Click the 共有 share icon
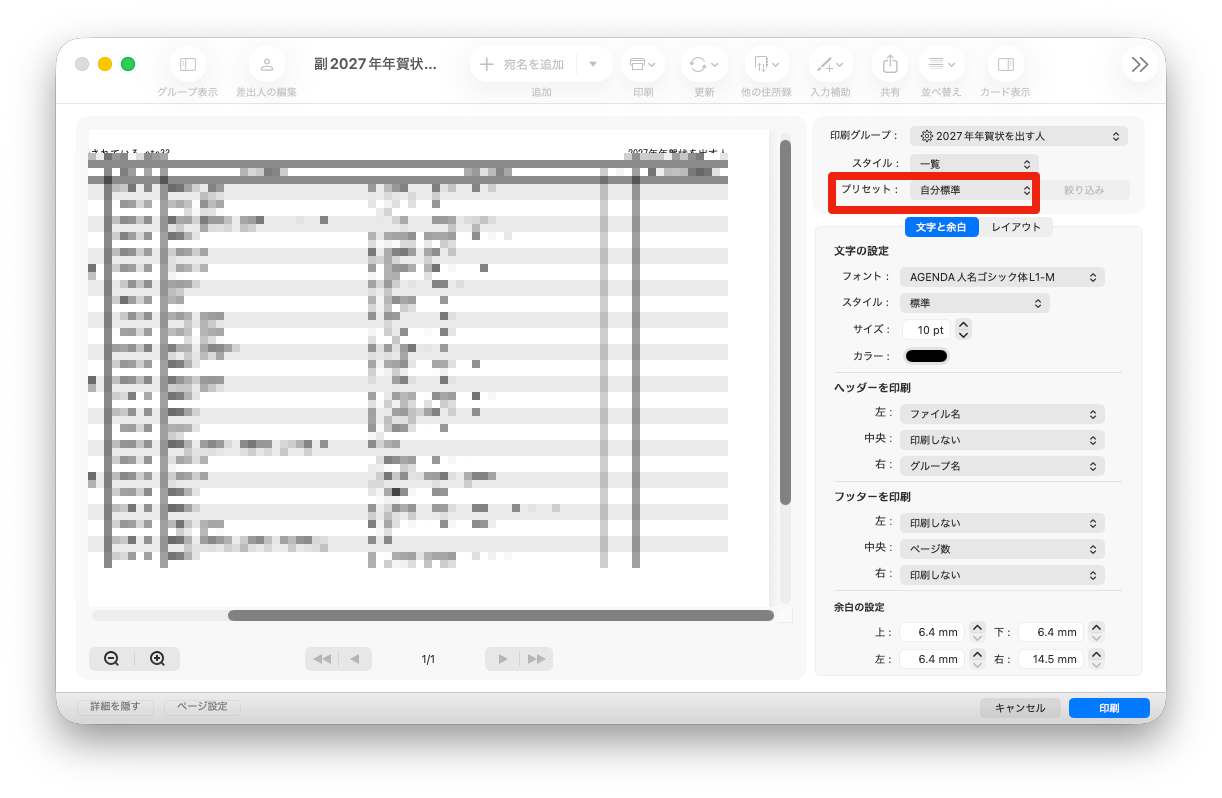 point(889,64)
